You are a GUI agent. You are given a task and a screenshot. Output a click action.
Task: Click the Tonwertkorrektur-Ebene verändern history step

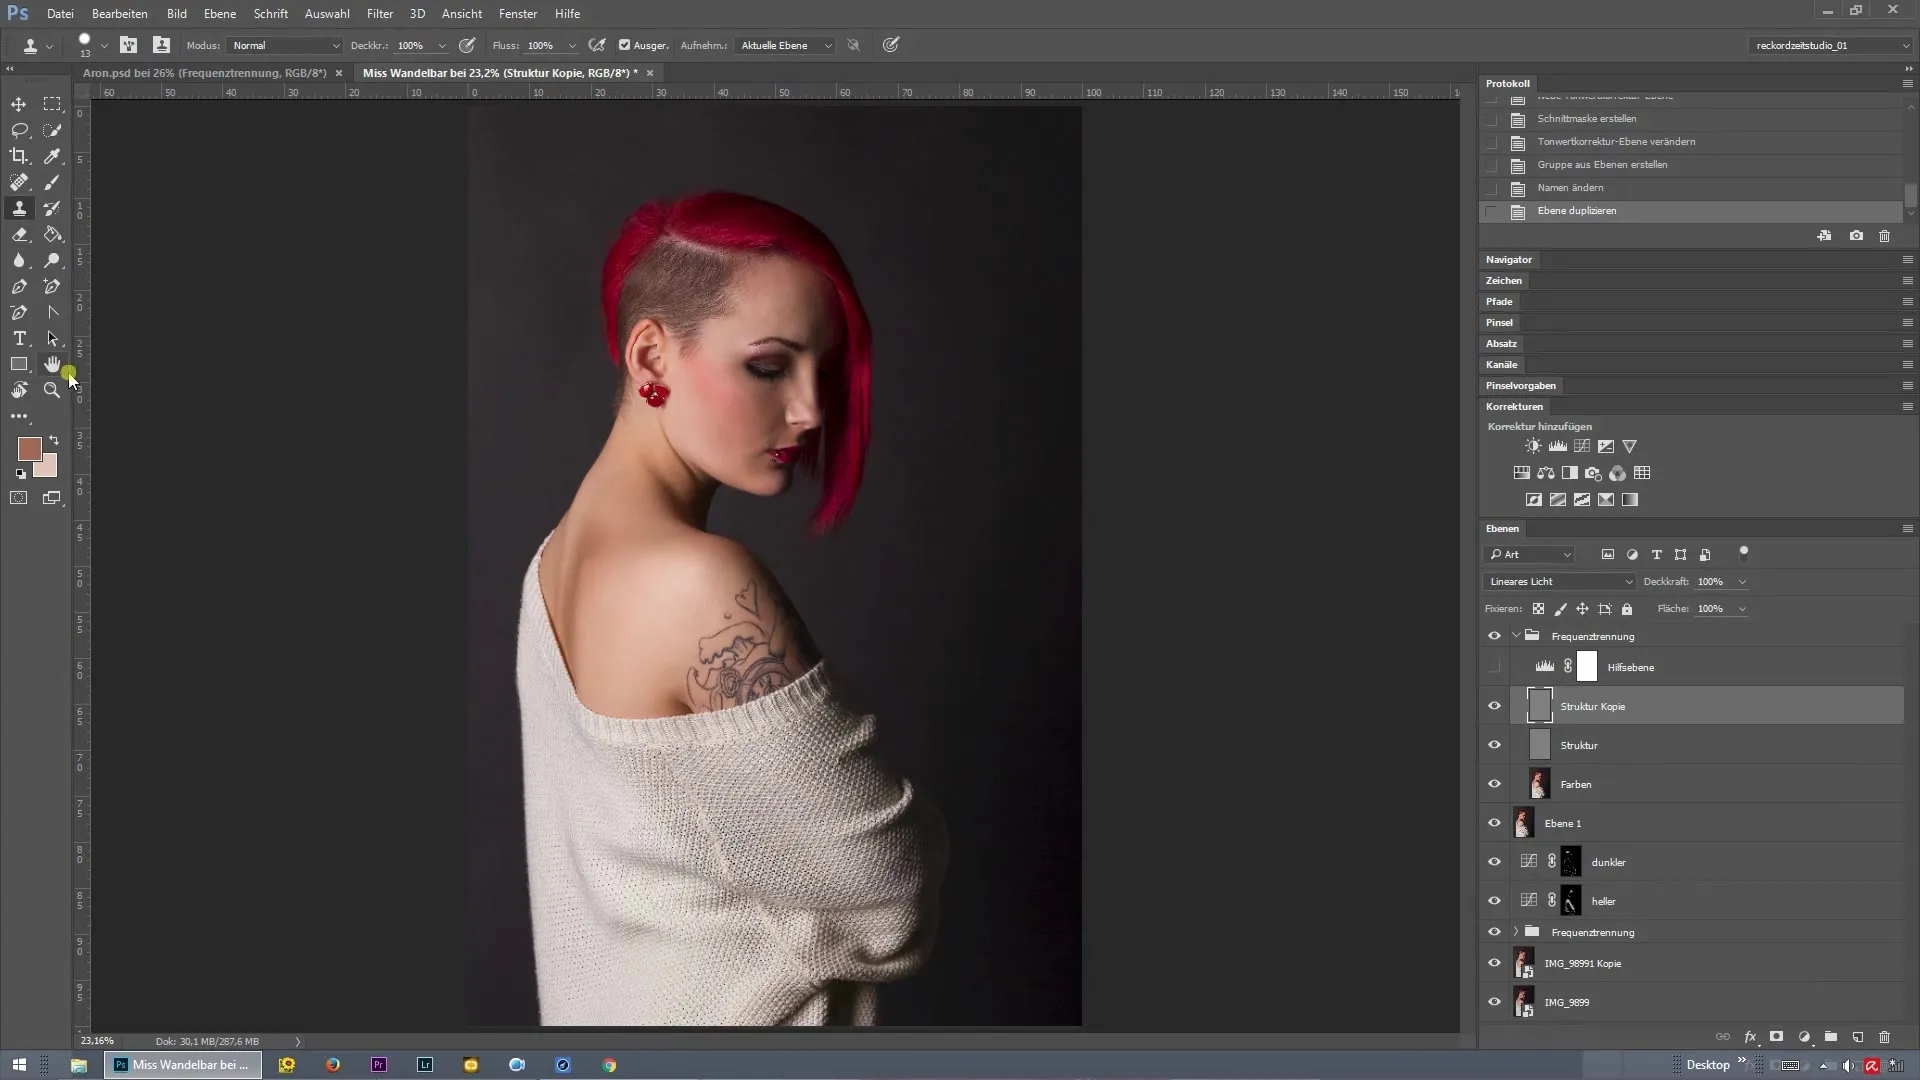tap(1615, 142)
